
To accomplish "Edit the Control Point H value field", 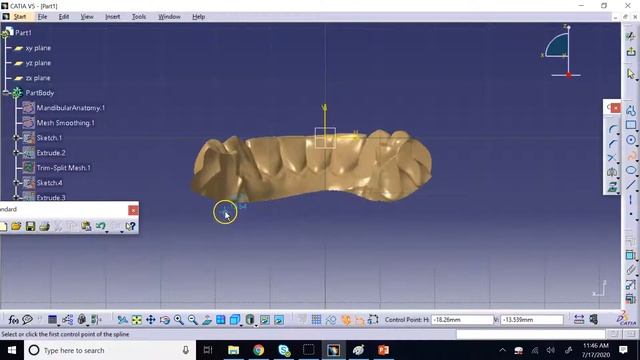I will [x=462, y=320].
